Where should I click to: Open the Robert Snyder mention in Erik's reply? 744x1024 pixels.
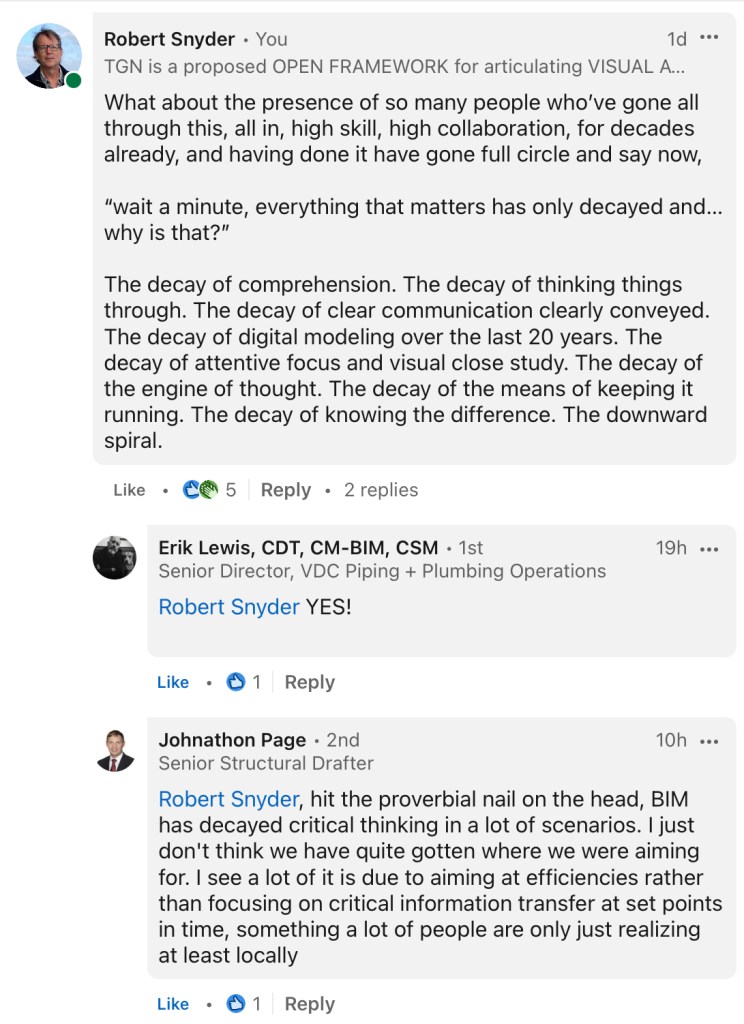[x=229, y=607]
